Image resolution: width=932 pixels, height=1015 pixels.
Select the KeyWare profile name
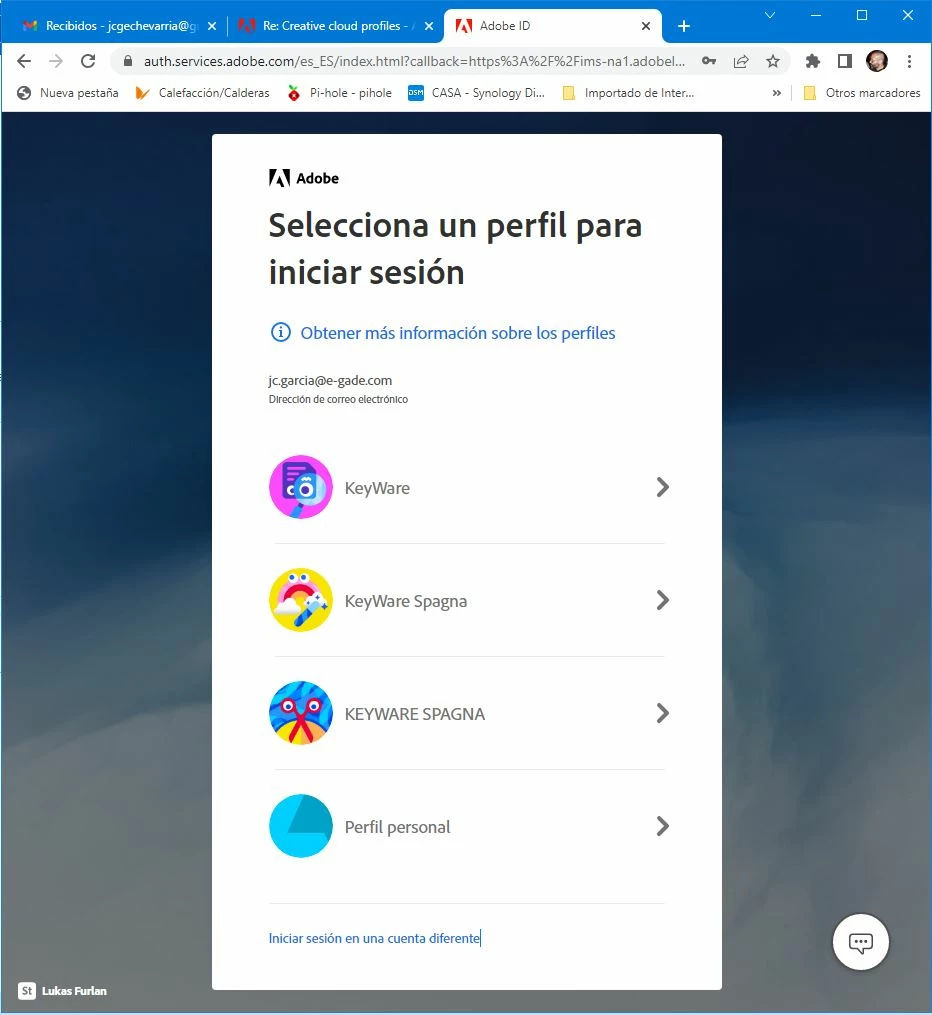click(377, 488)
